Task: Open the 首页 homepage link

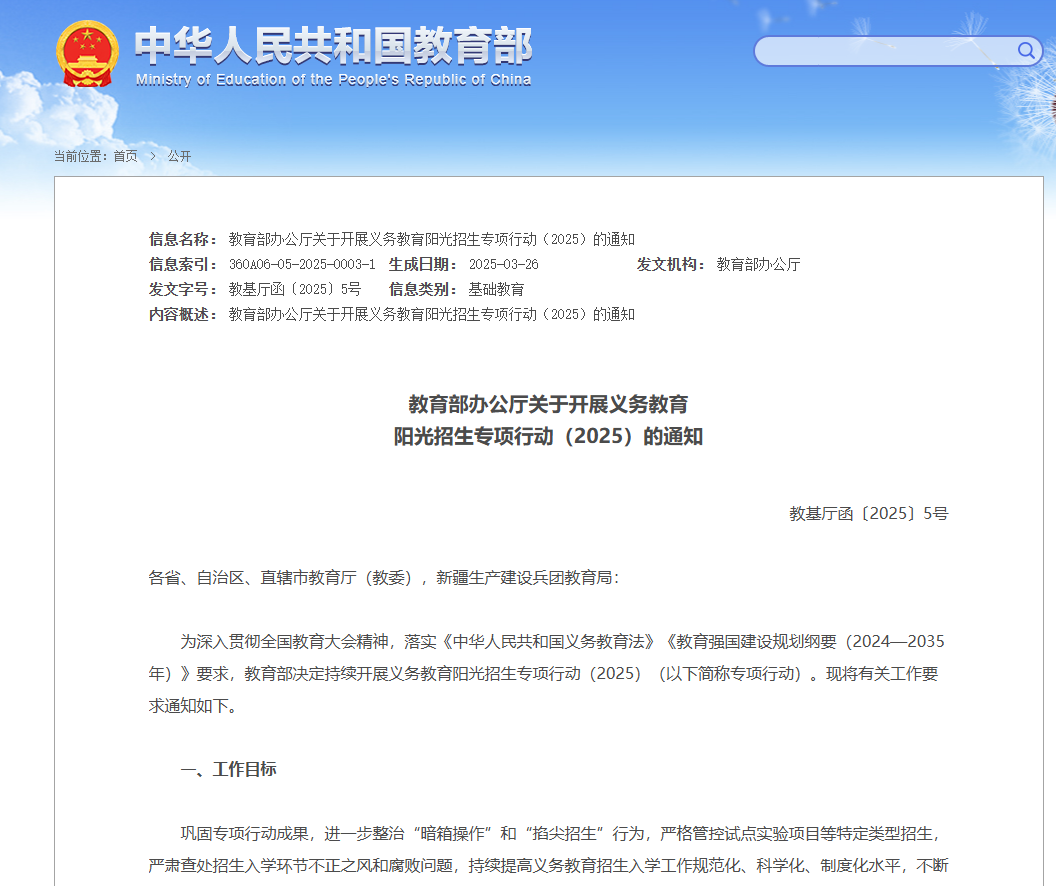Action: [x=124, y=156]
